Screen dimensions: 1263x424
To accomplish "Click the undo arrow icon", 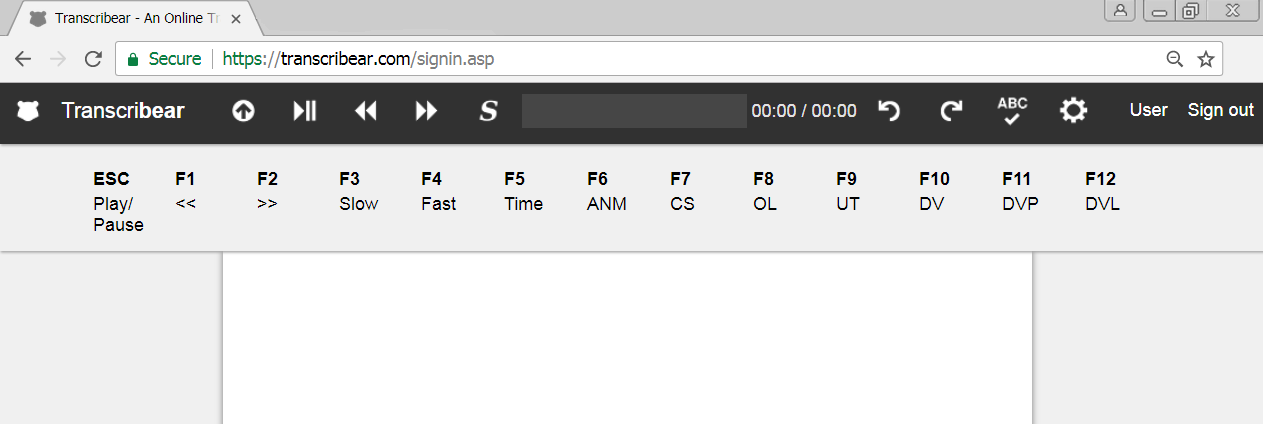I will point(889,111).
